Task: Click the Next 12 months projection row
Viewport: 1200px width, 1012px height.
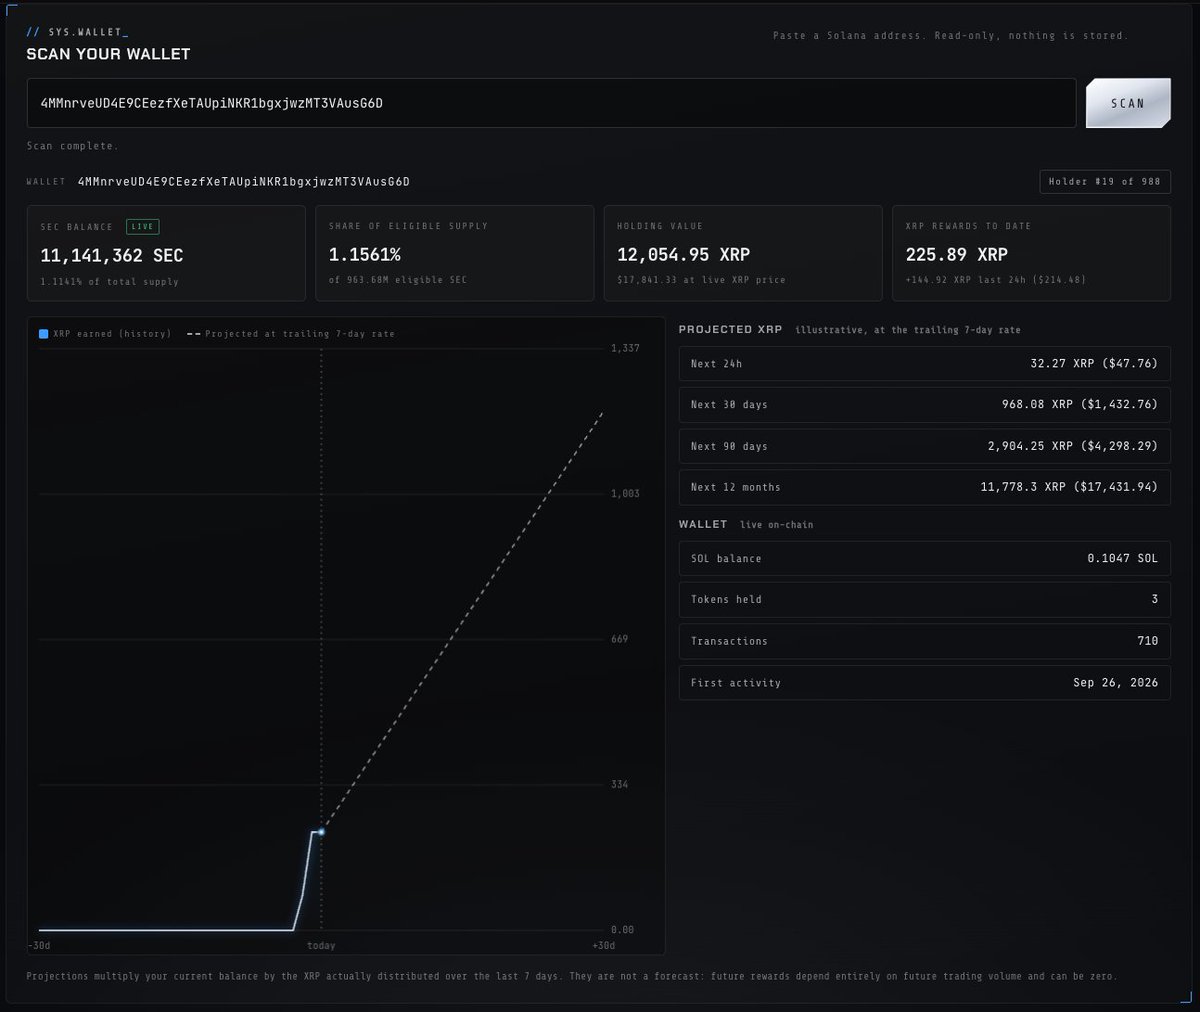Action: click(924, 487)
